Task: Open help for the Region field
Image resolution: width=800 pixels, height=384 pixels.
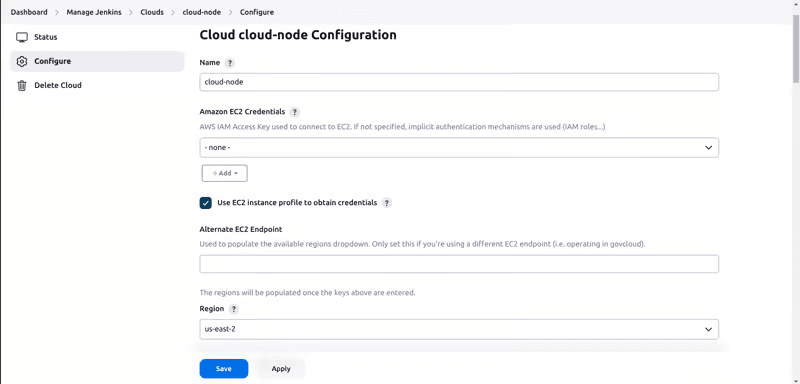Action: (233, 309)
